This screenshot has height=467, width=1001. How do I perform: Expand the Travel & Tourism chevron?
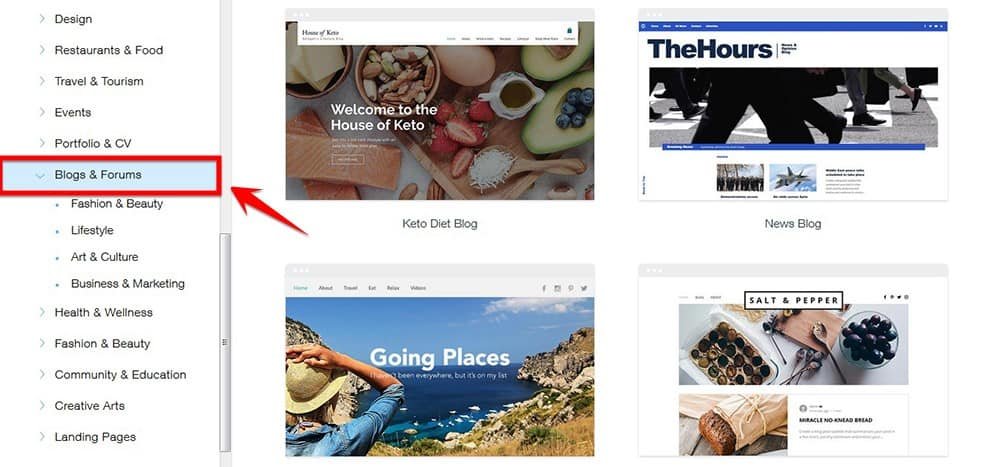pyautogui.click(x=42, y=81)
